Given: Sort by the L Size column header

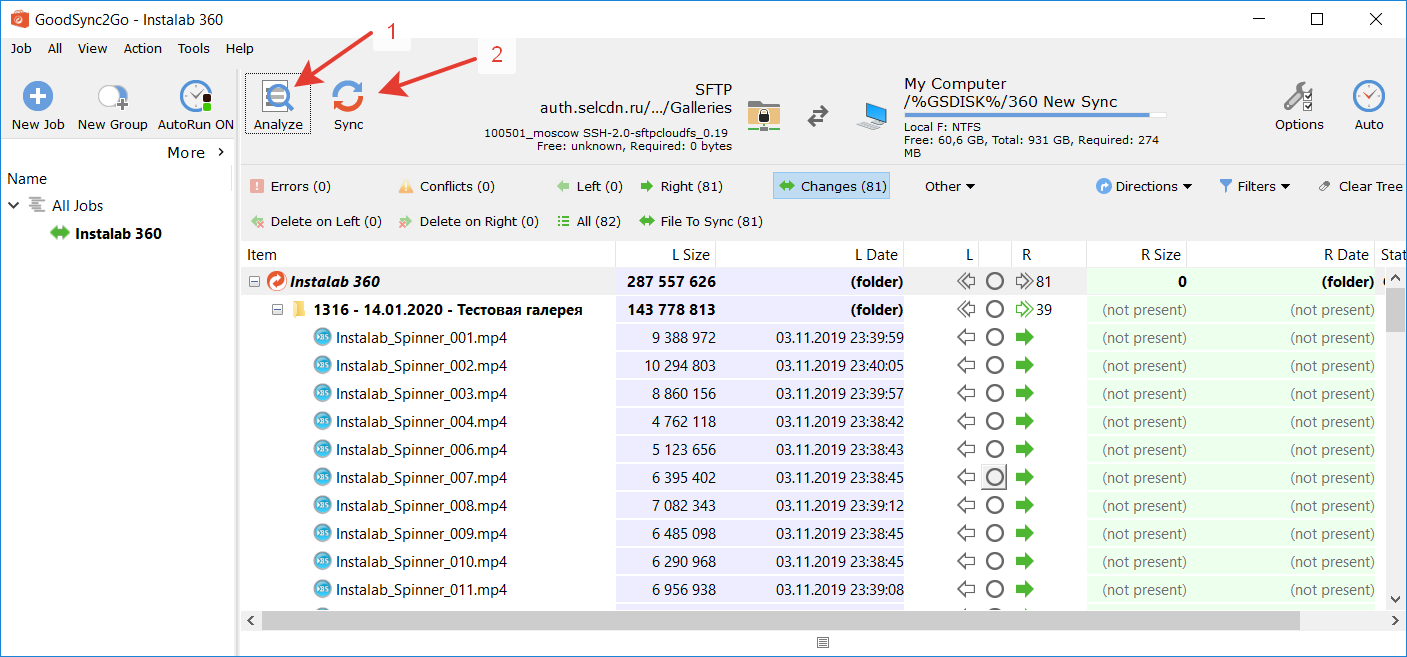Looking at the screenshot, I should click(666, 255).
